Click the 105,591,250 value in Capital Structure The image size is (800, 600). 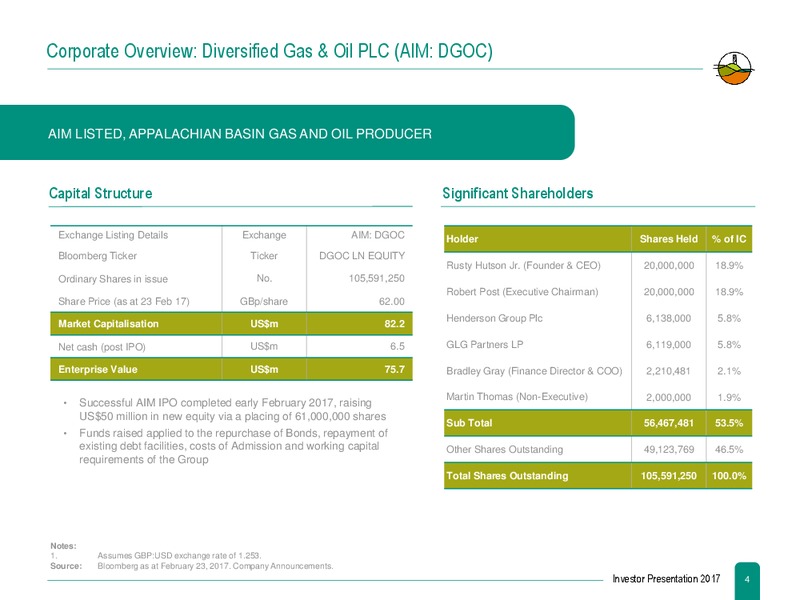tap(377, 278)
